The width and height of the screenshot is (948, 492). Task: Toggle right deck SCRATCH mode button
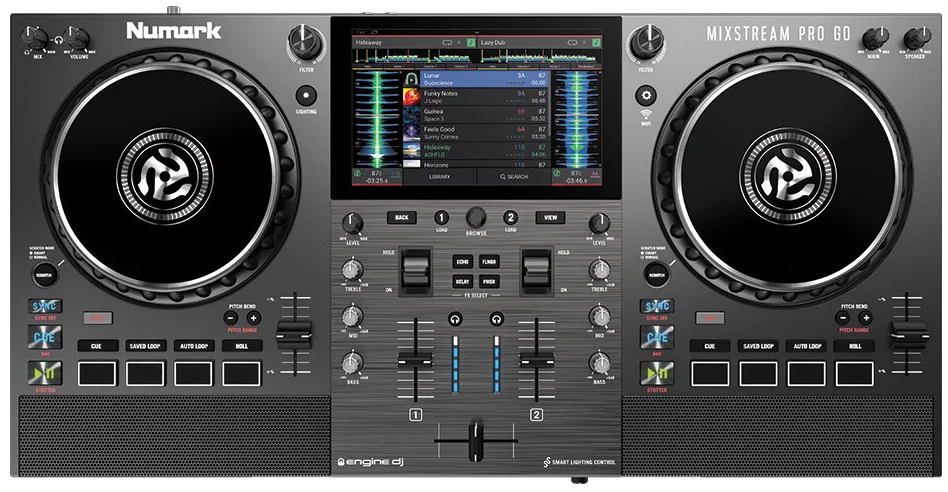(x=657, y=275)
